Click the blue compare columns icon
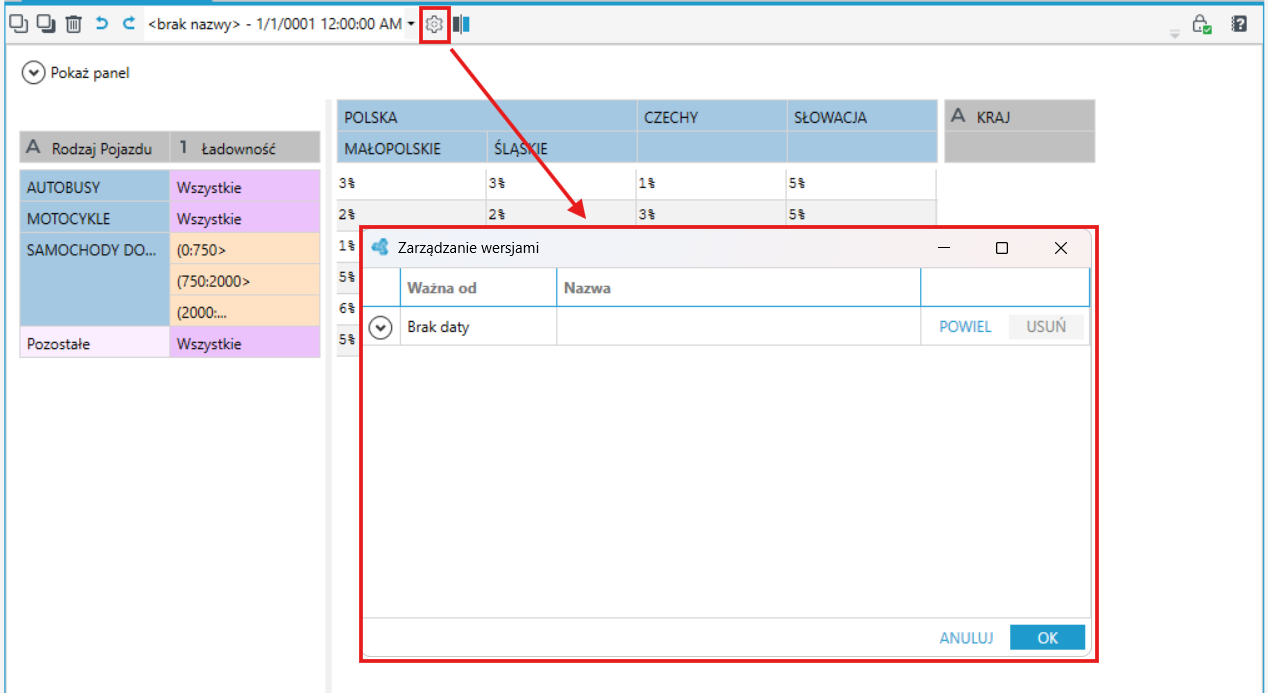1268x693 pixels. 461,24
